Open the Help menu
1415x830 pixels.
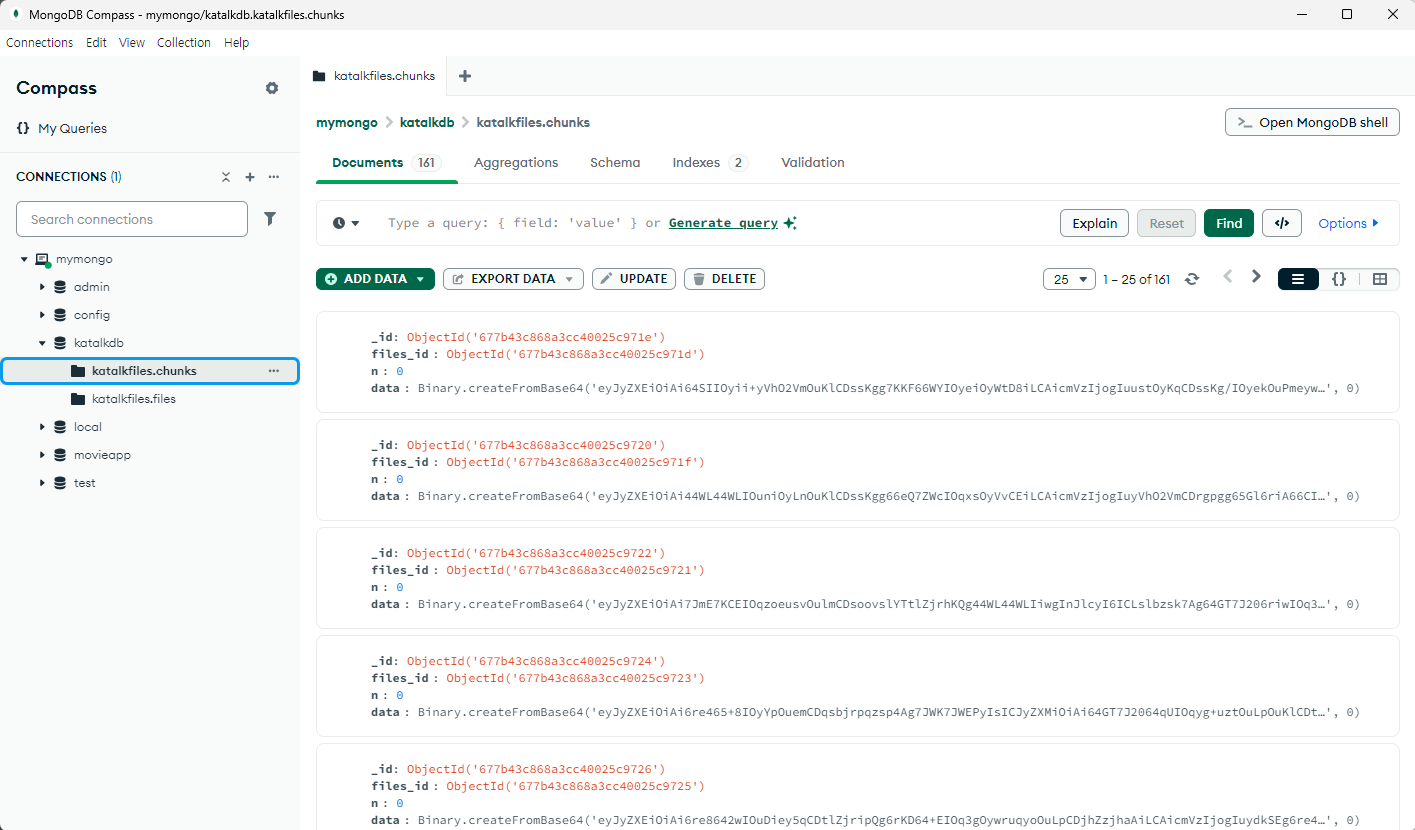pos(237,43)
